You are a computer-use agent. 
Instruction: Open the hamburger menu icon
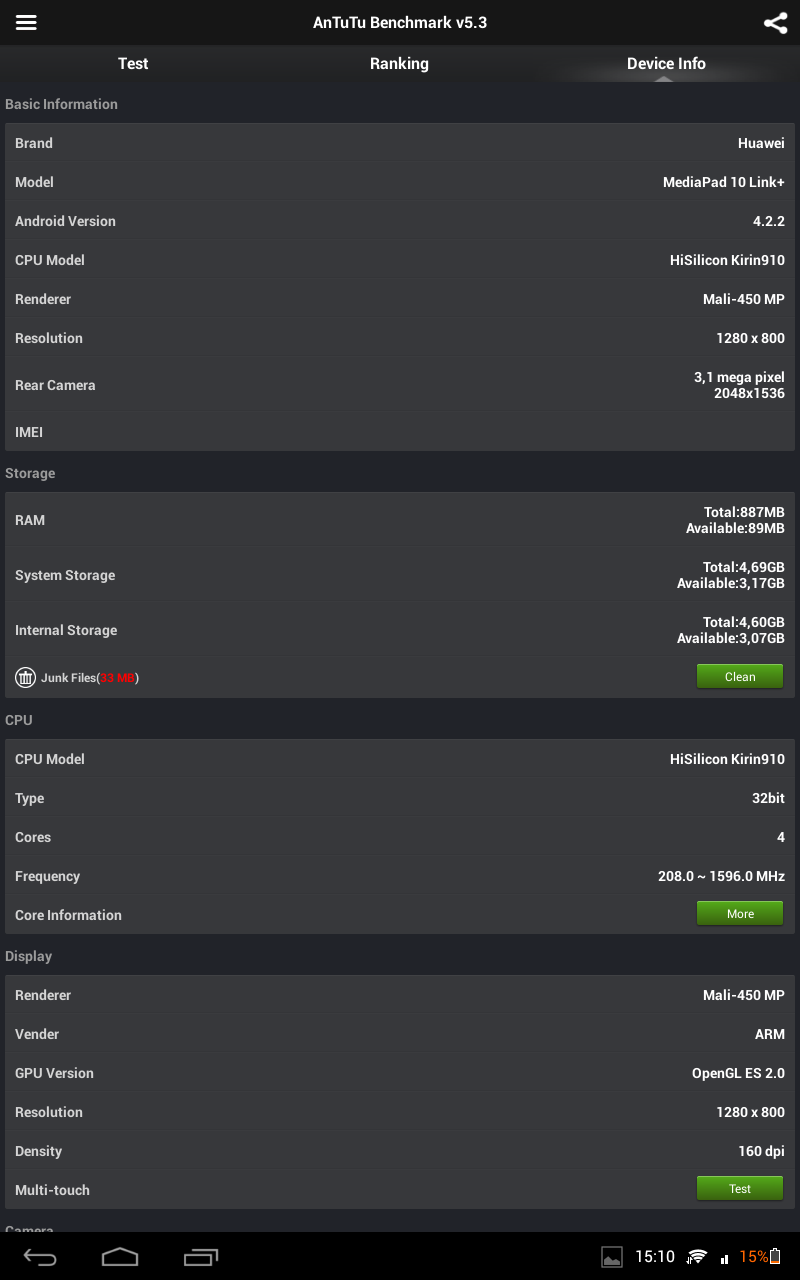(x=26, y=22)
